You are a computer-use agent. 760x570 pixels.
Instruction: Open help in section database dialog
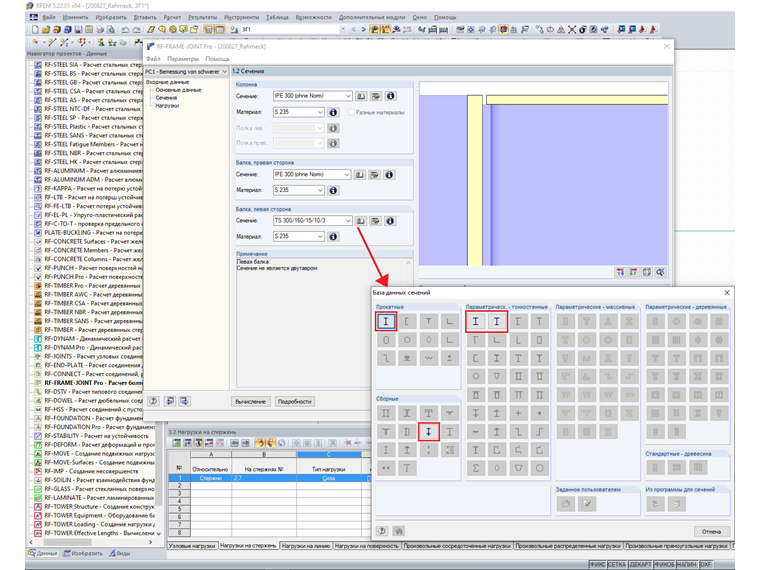click(x=382, y=531)
